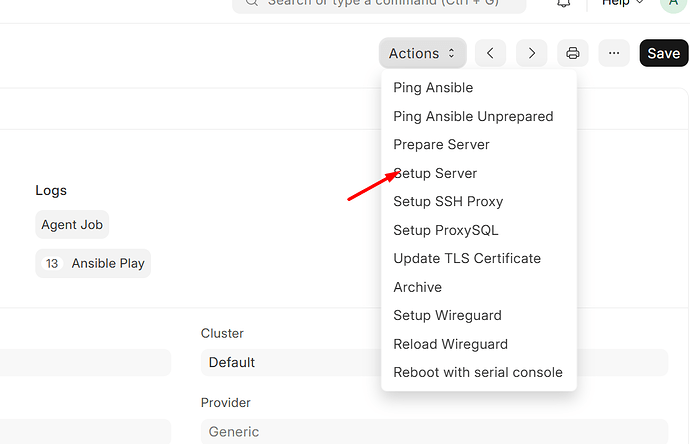Open the three-dots more options menu
Image resolution: width=690 pixels, height=444 pixels.
614,53
